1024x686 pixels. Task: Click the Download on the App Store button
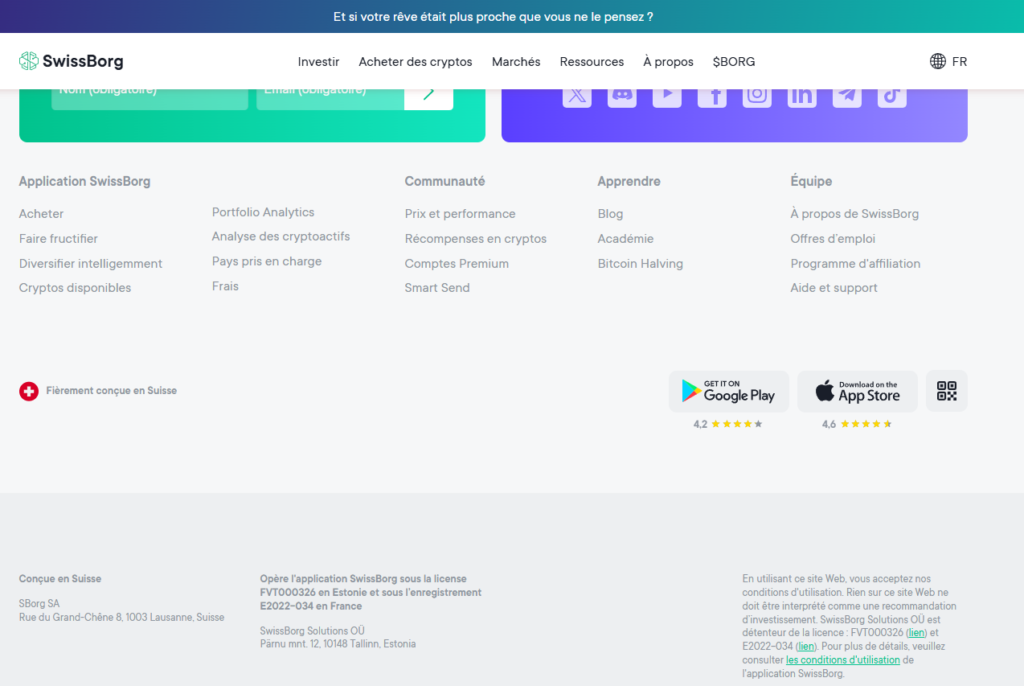click(857, 391)
